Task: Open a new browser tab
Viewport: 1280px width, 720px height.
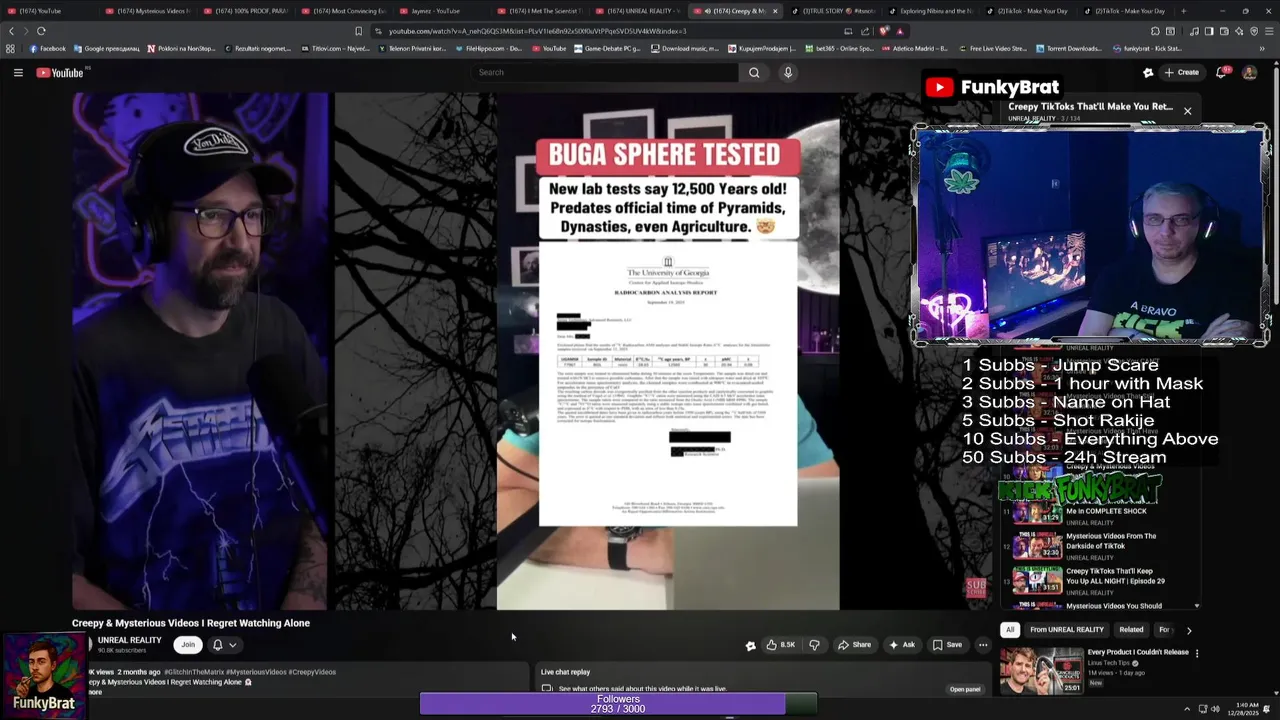Action: tap(1183, 11)
